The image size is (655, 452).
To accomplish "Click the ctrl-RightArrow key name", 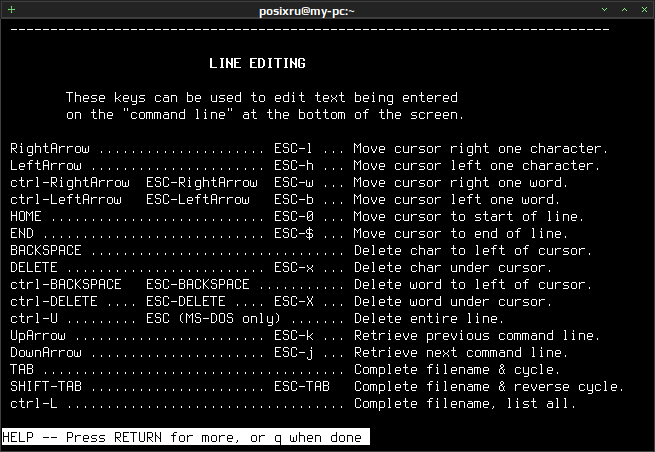I will 70,183.
